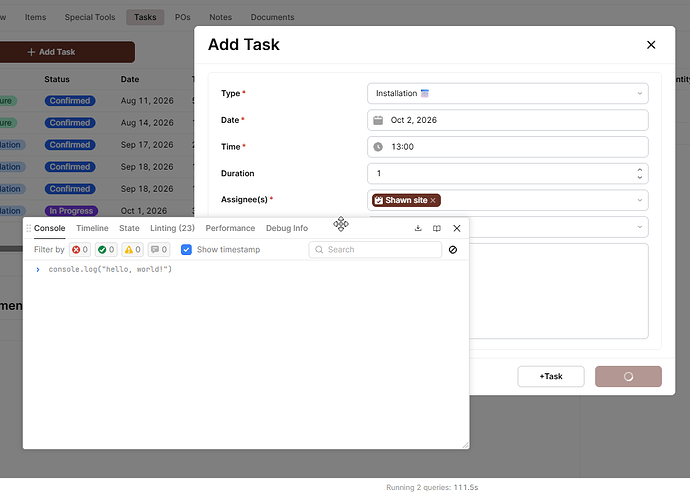Grab the debug panel drag handle
Image resolution: width=690 pixels, height=496 pixels.
click(29, 228)
